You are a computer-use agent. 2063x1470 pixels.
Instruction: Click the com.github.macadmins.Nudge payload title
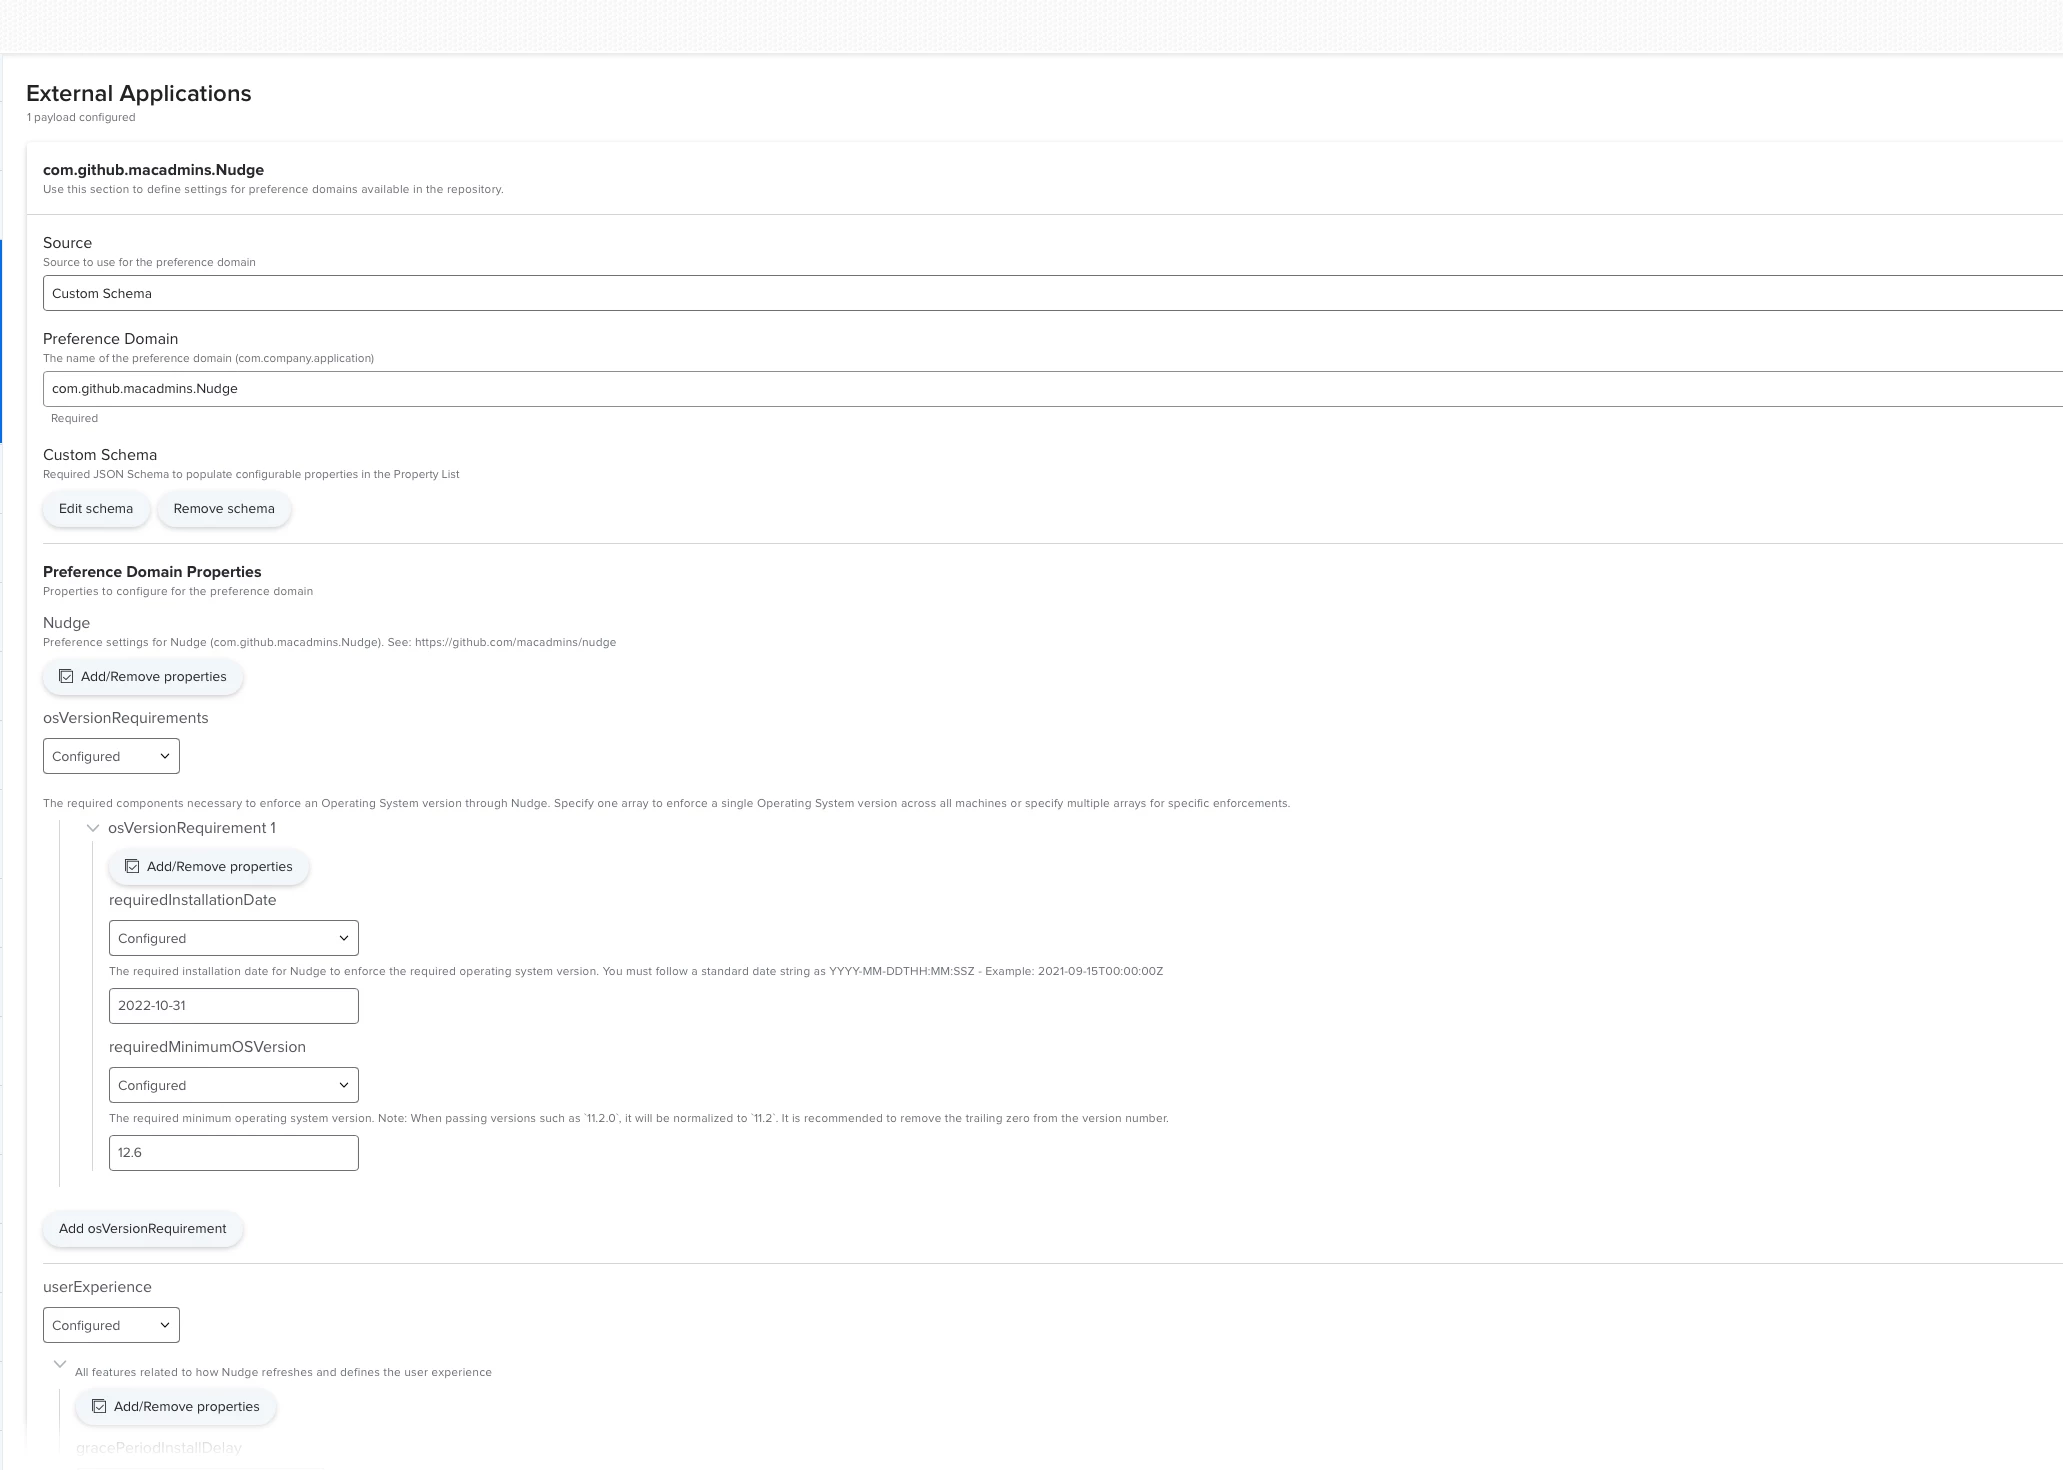pyautogui.click(x=153, y=170)
